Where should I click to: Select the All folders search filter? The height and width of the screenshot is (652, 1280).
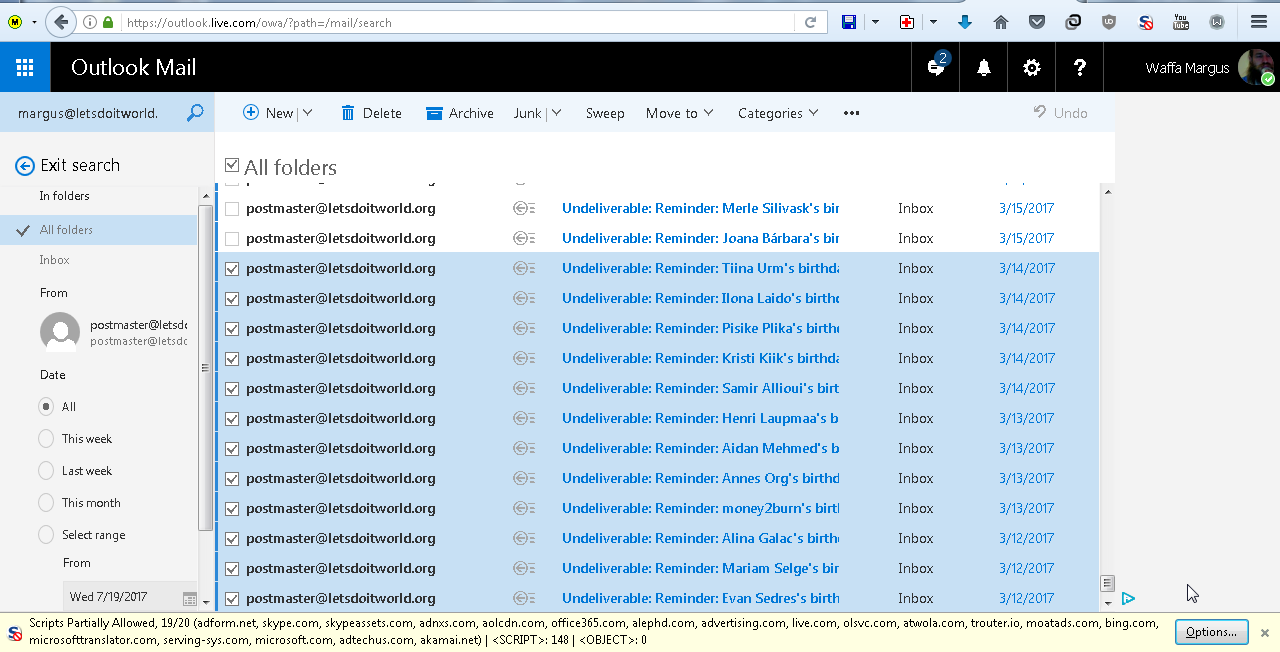click(99, 230)
